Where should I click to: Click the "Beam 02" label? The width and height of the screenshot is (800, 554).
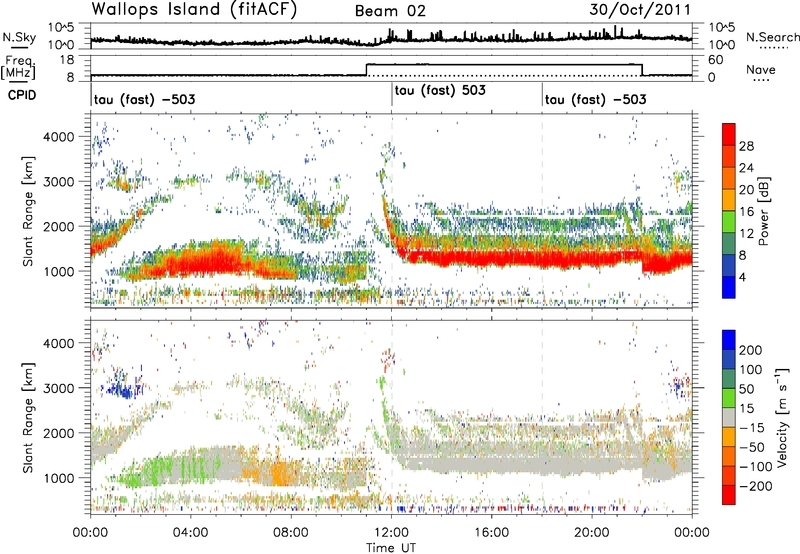point(390,11)
